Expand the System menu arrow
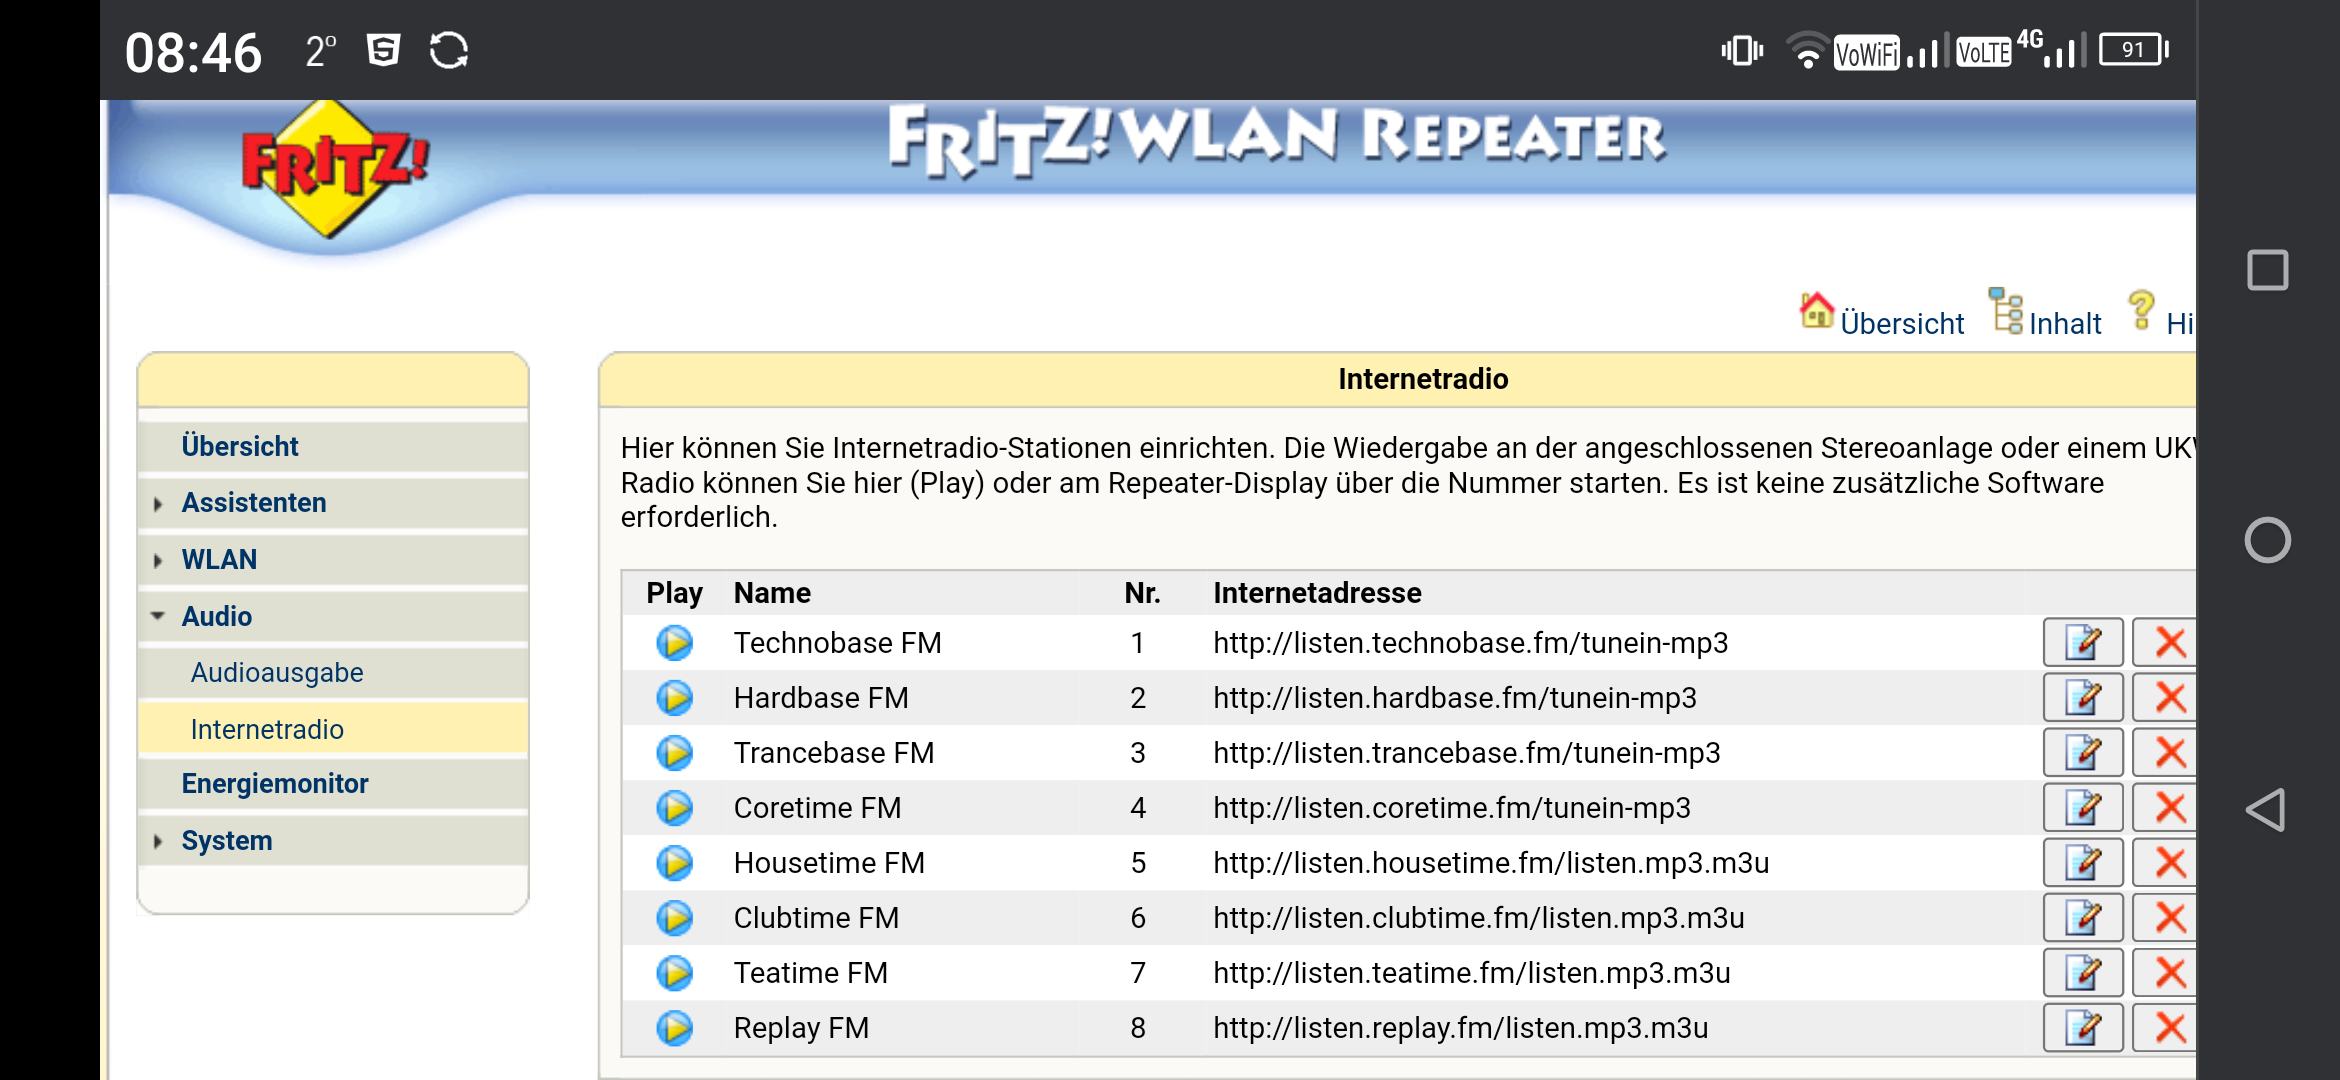This screenshot has height=1080, width=2340. [x=158, y=842]
